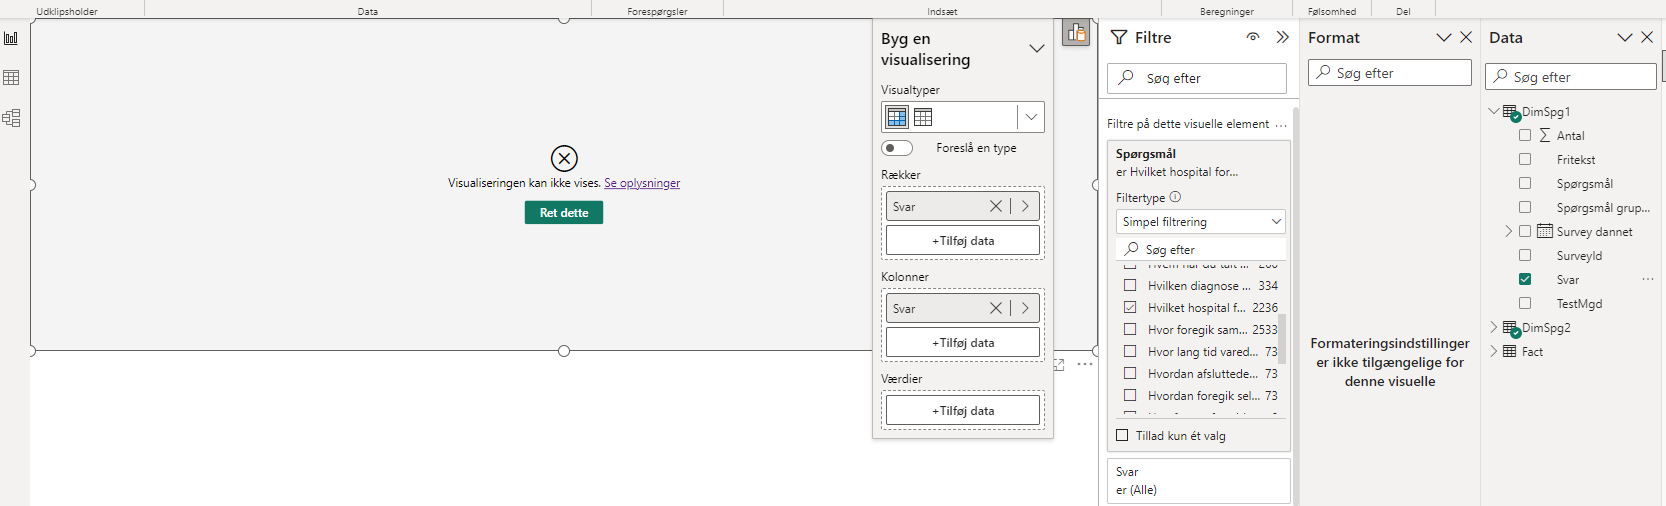Click the error X icon in the visual

(564, 158)
